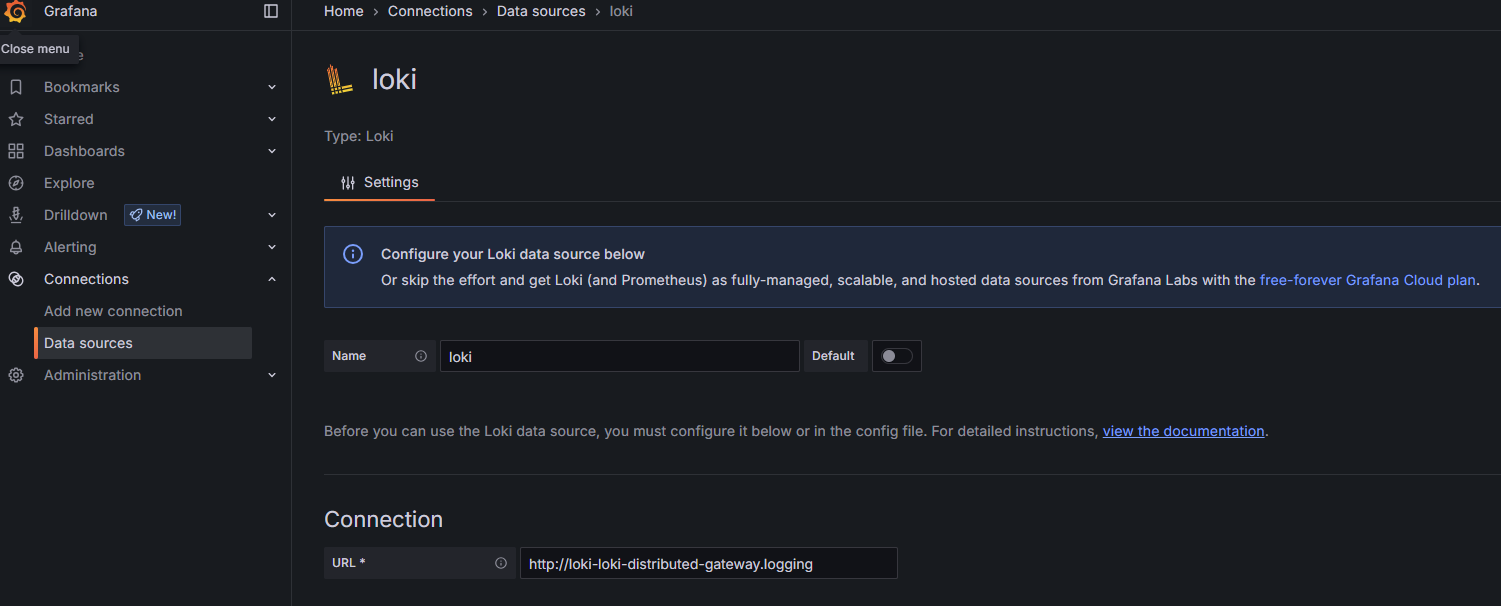Click the Administration gear icon
This screenshot has width=1501, height=606.
16,375
